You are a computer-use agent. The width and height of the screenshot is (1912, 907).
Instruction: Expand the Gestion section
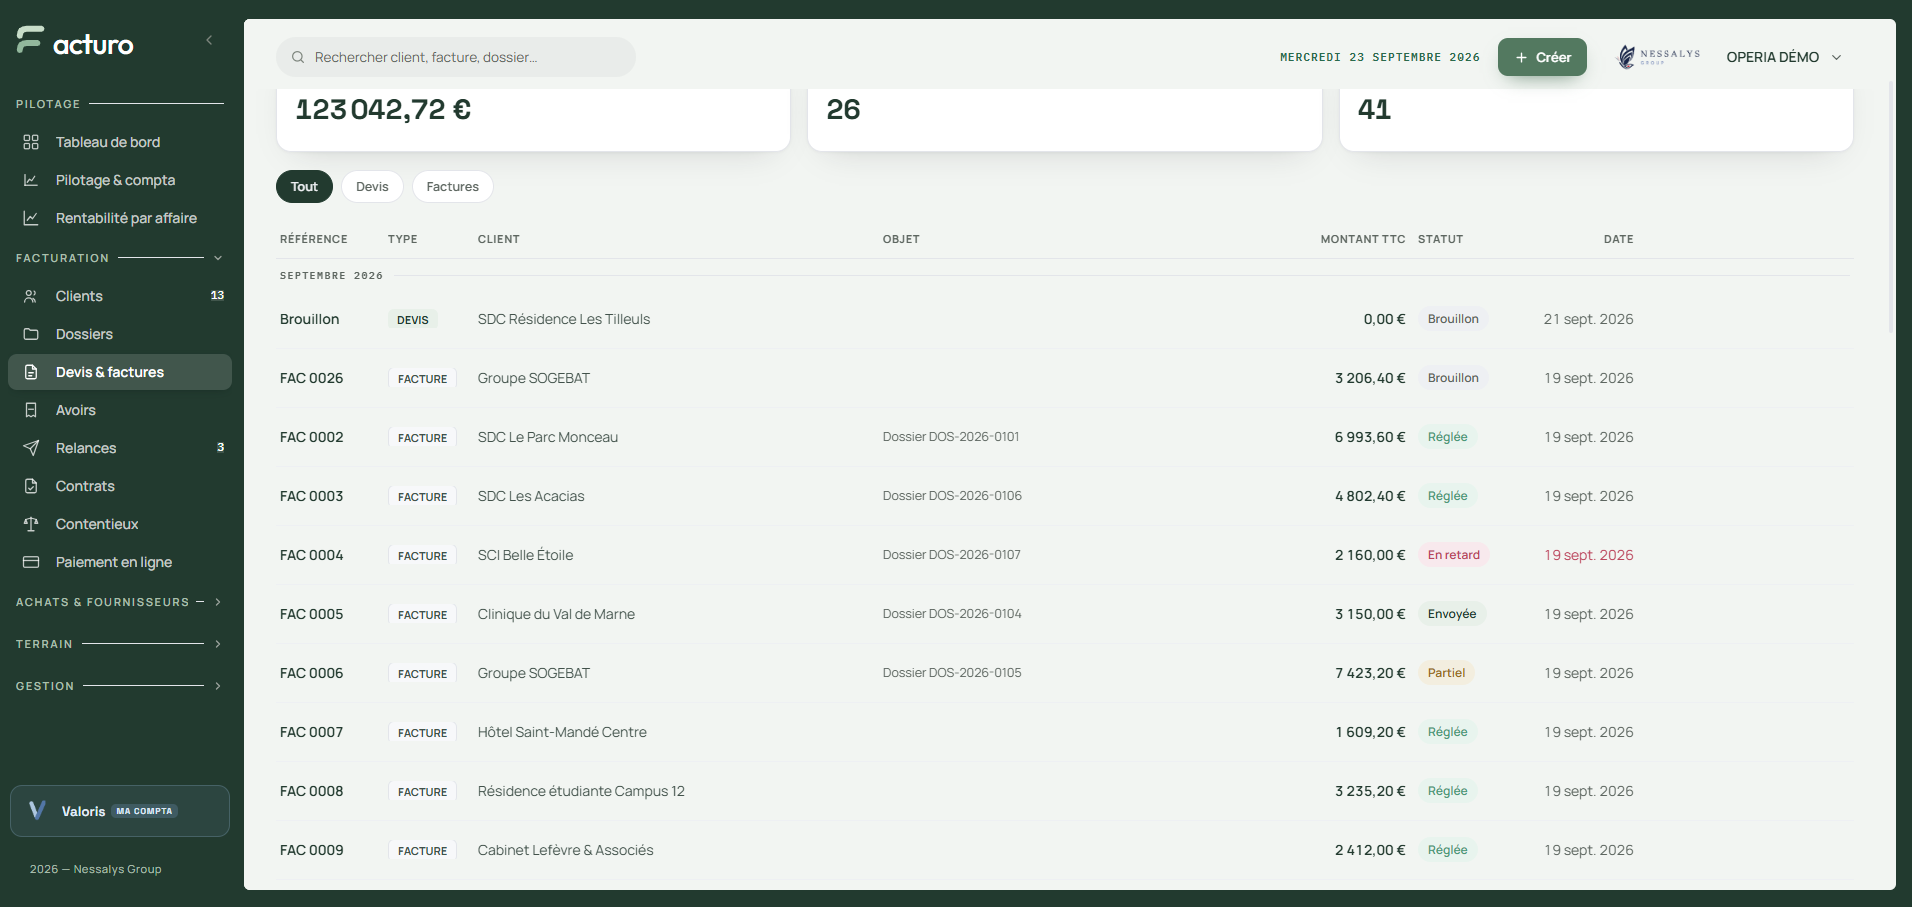pyautogui.click(x=218, y=686)
